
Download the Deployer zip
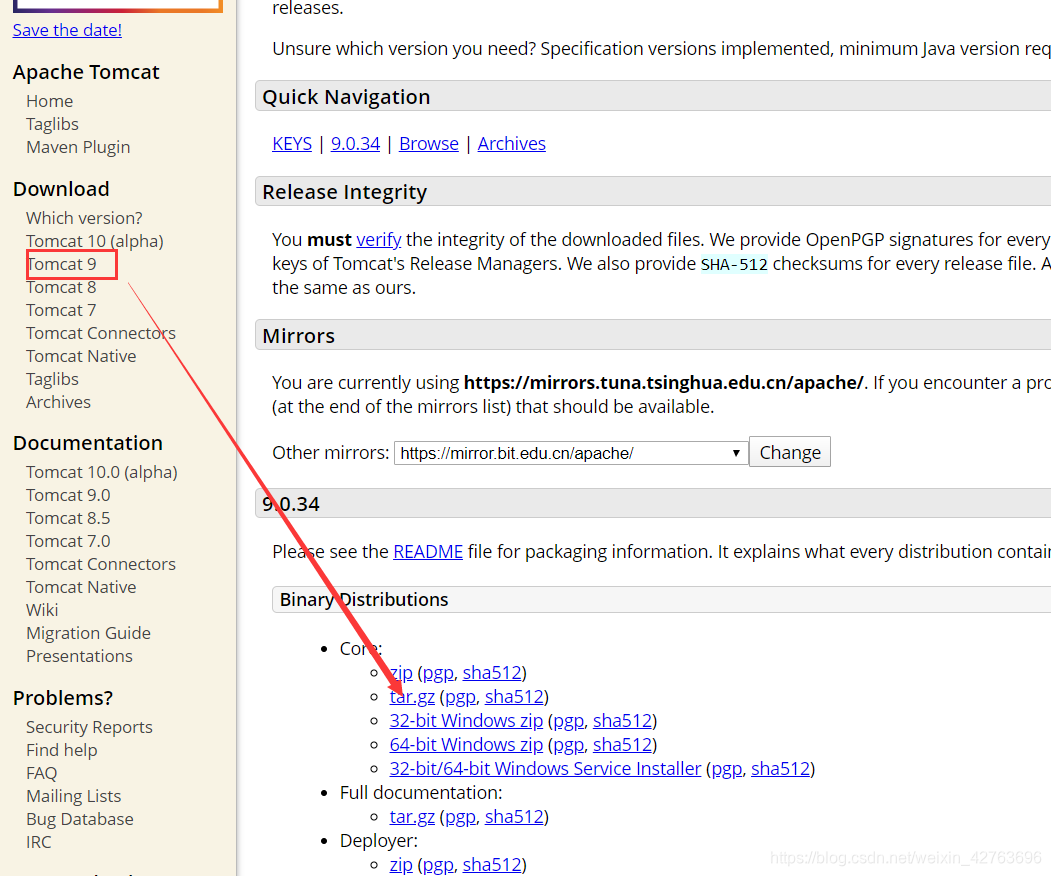tap(401, 865)
